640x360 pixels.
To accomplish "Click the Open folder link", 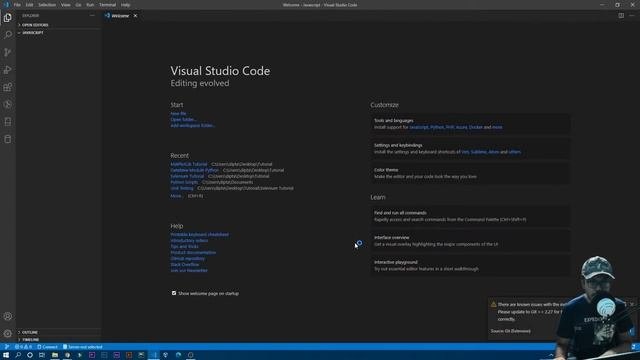I will click(x=183, y=120).
